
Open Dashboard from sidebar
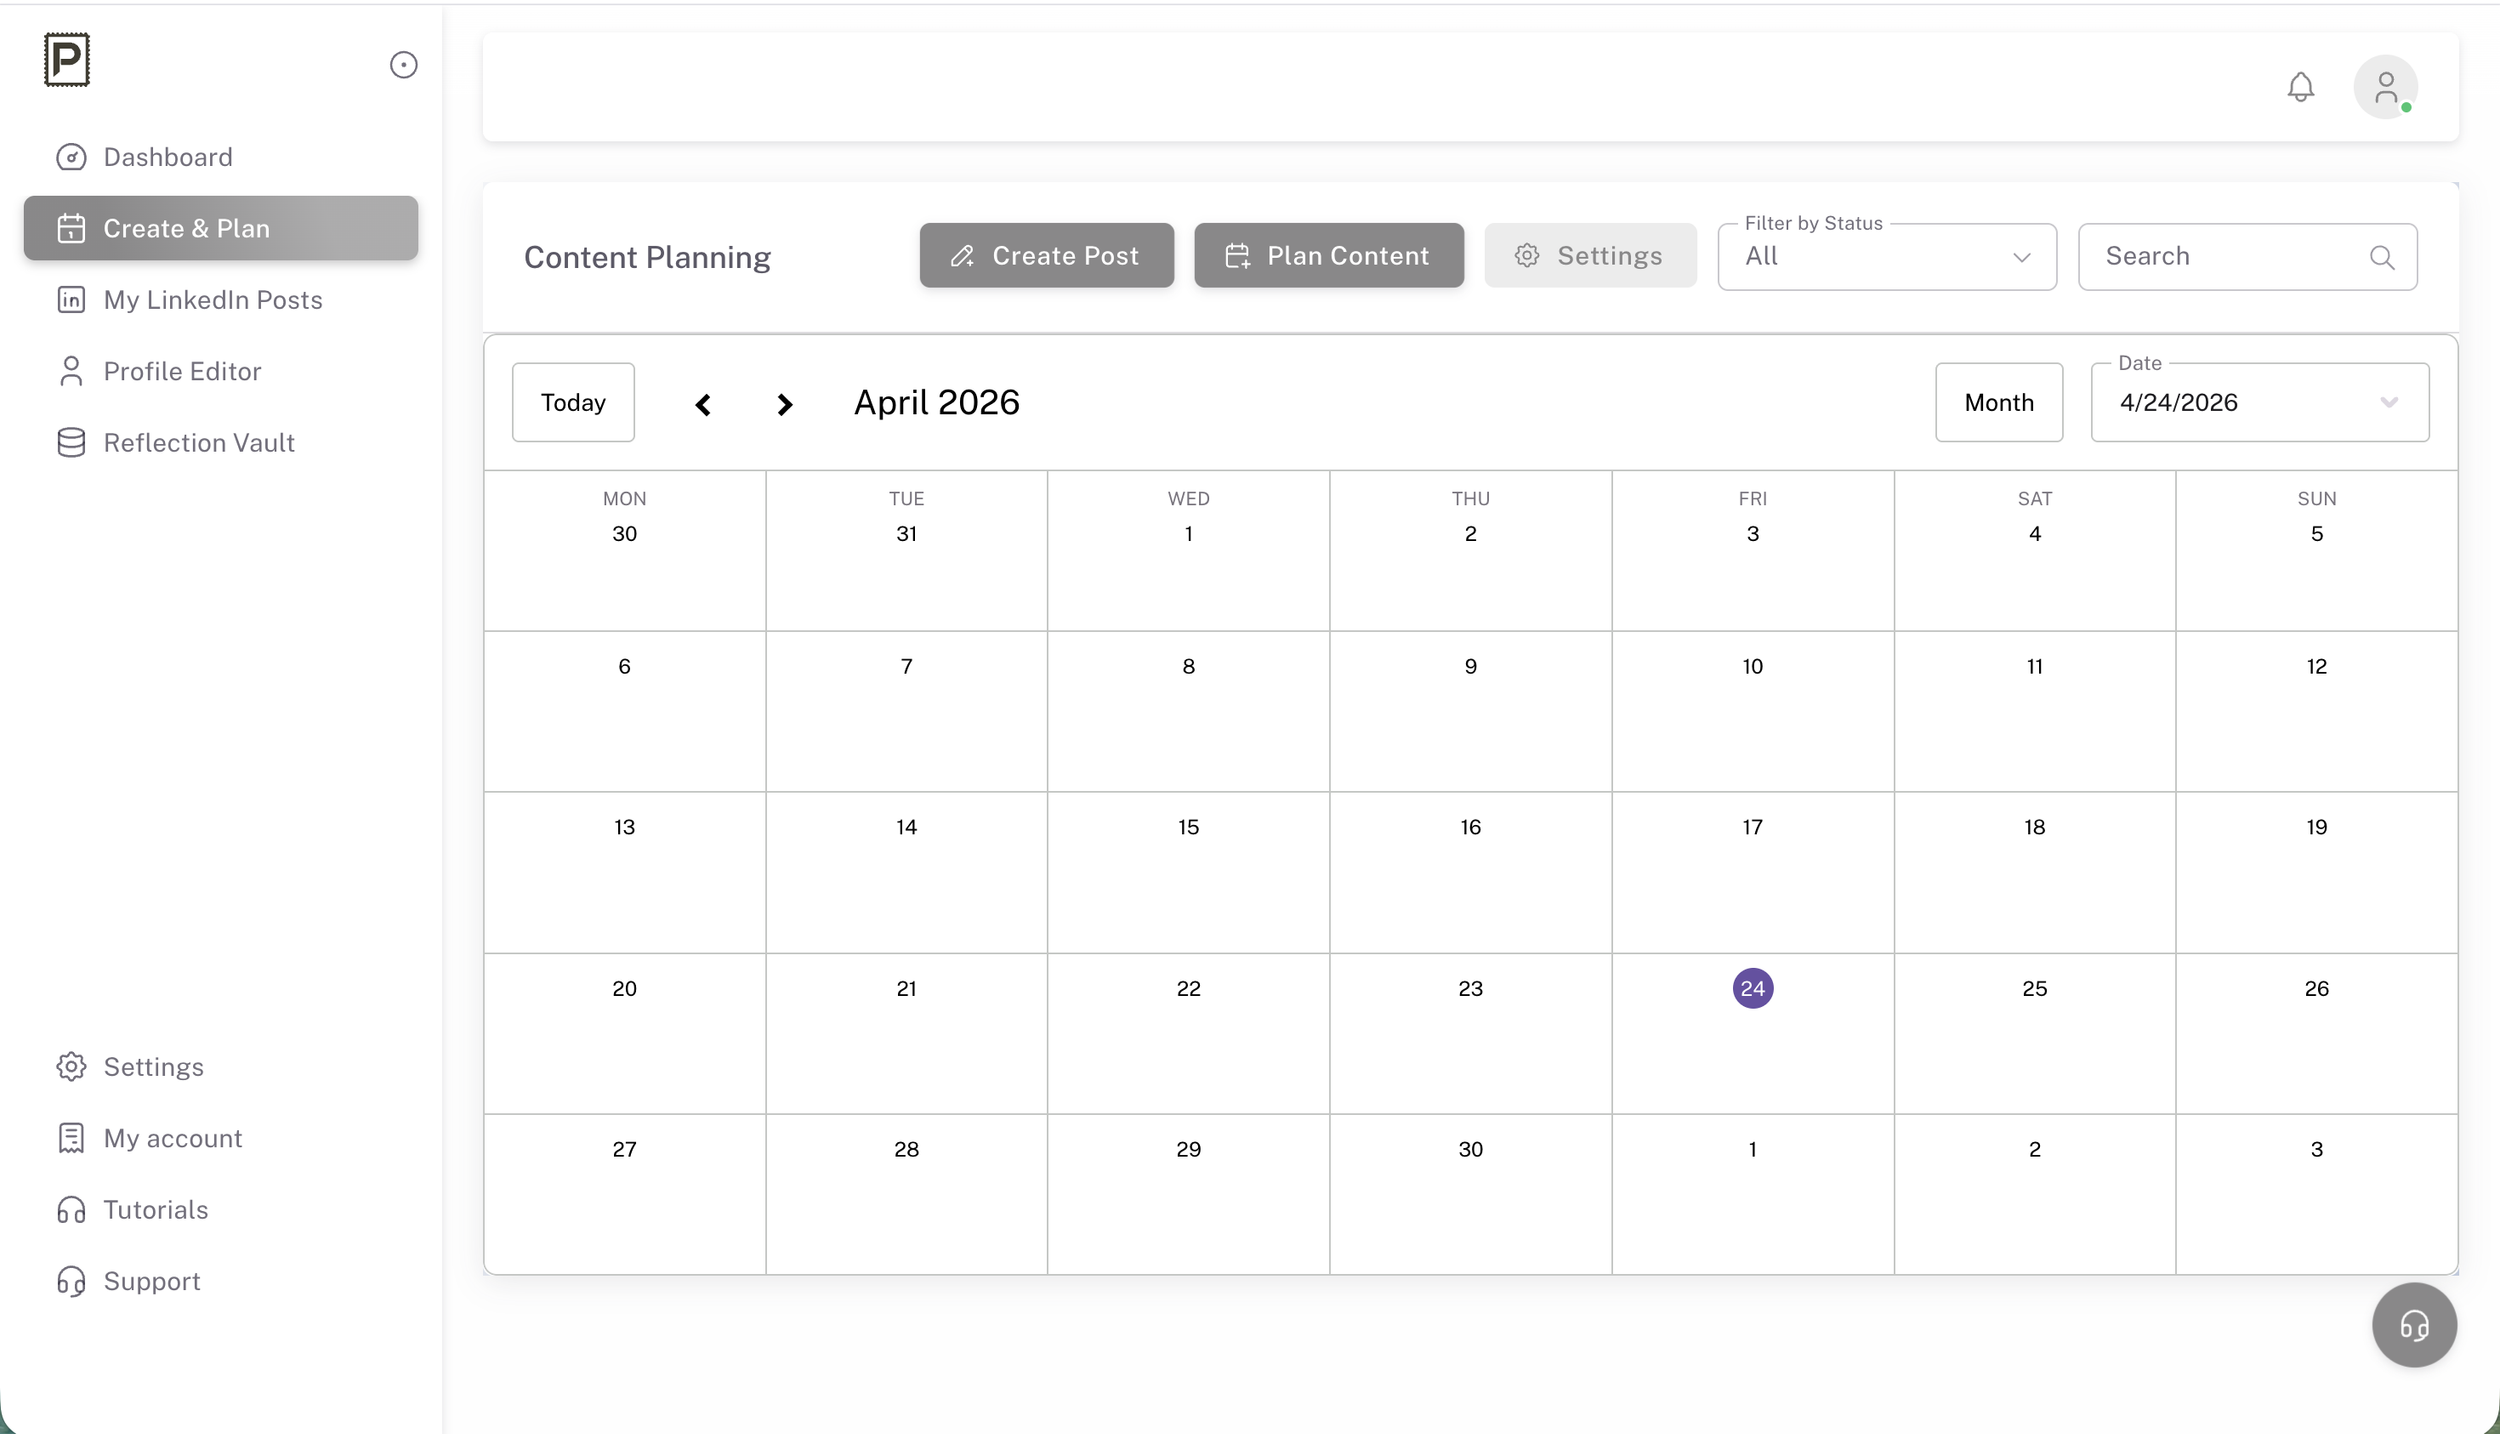tap(168, 157)
